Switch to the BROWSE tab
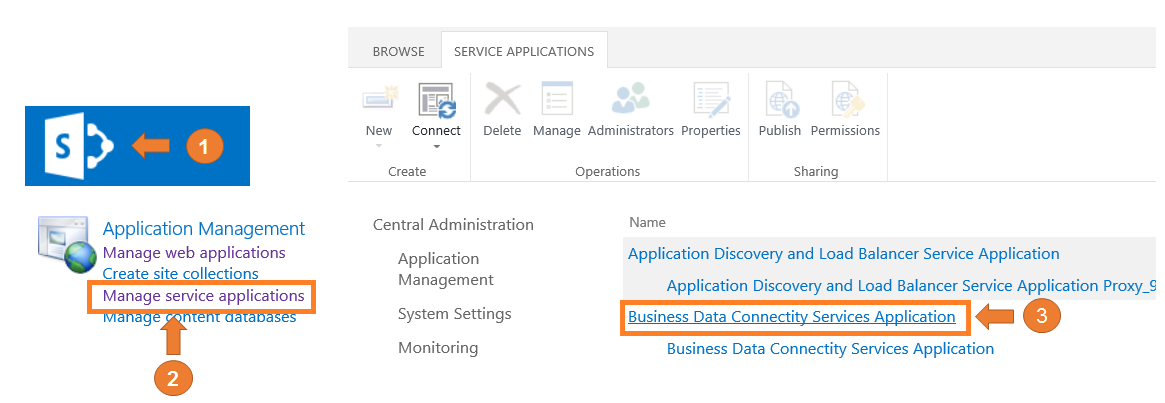The width and height of the screenshot is (1165, 403). (x=398, y=51)
